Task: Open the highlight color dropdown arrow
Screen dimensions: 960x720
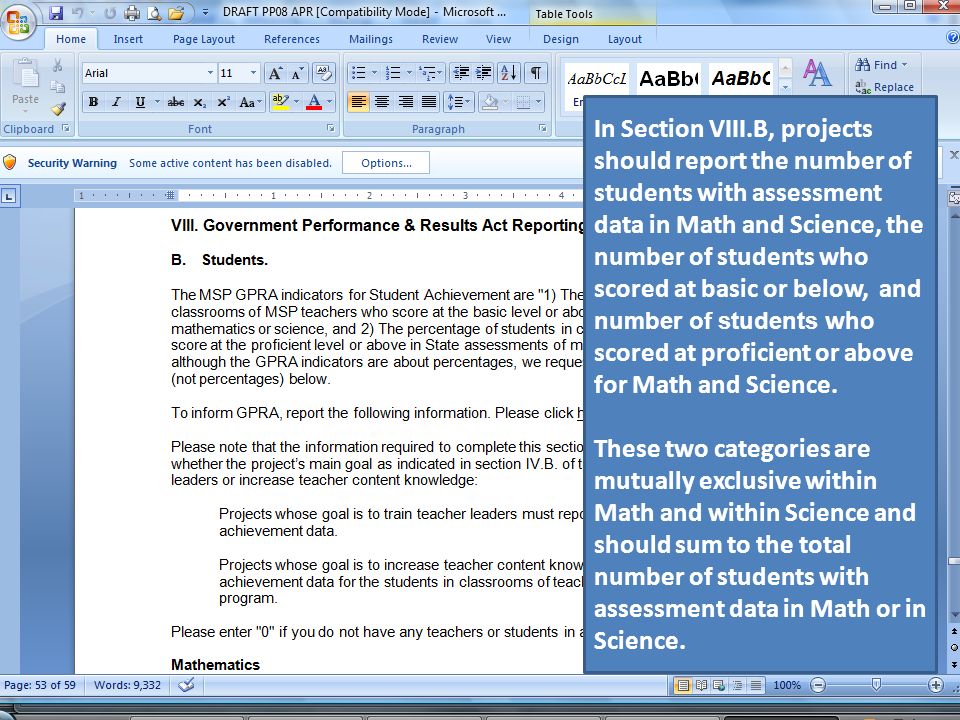Action: tap(297, 102)
